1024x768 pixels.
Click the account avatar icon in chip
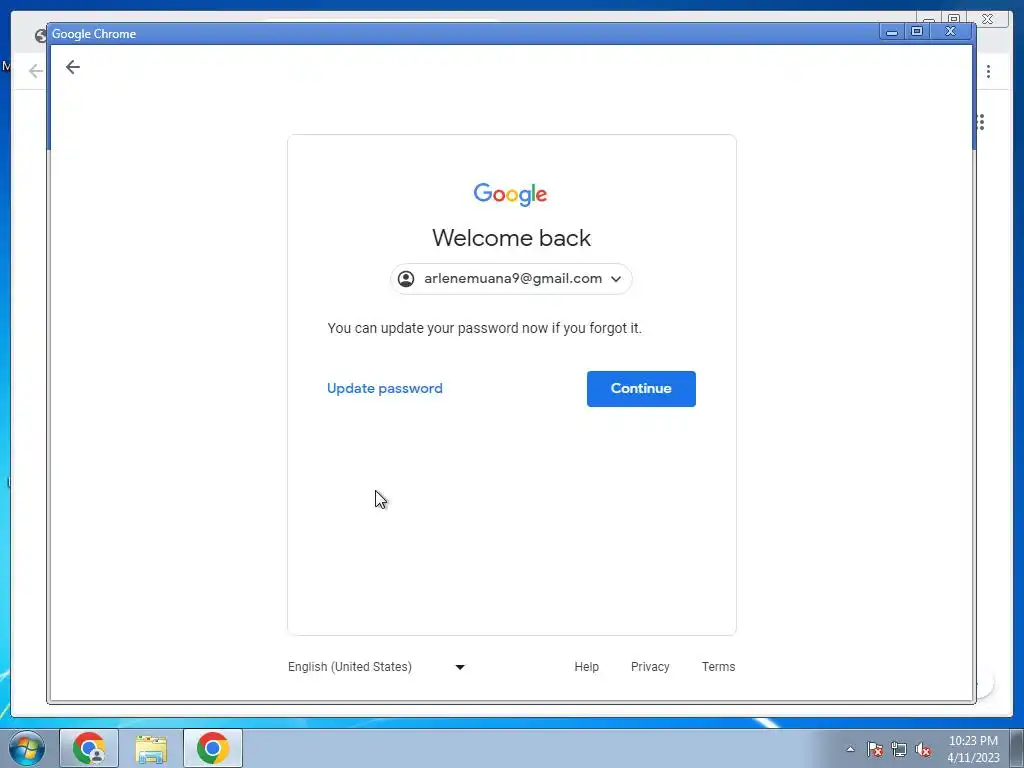click(406, 279)
